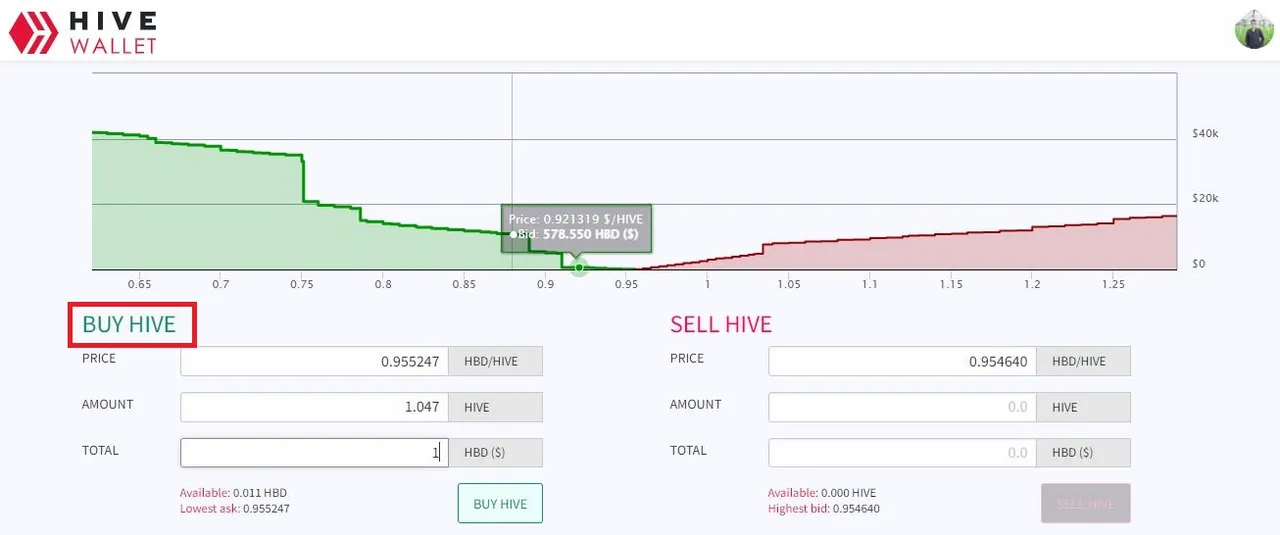The height and width of the screenshot is (535, 1280).
Task: Focus the buy AMOUNT input field
Action: pos(314,407)
